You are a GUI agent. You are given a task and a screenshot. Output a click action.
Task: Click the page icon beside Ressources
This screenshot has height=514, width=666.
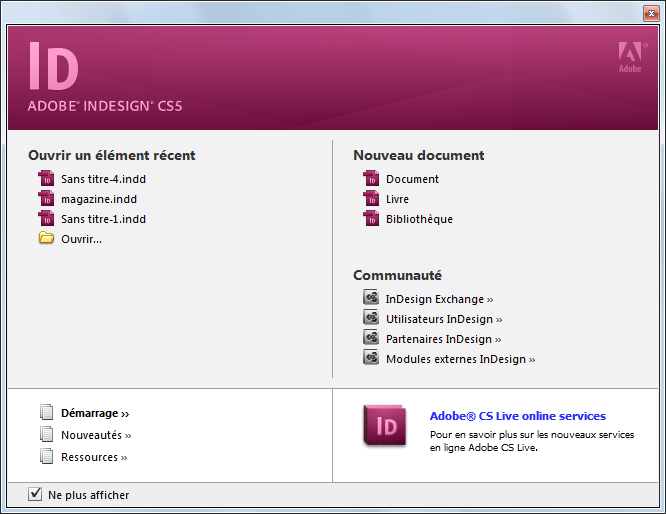point(46,456)
